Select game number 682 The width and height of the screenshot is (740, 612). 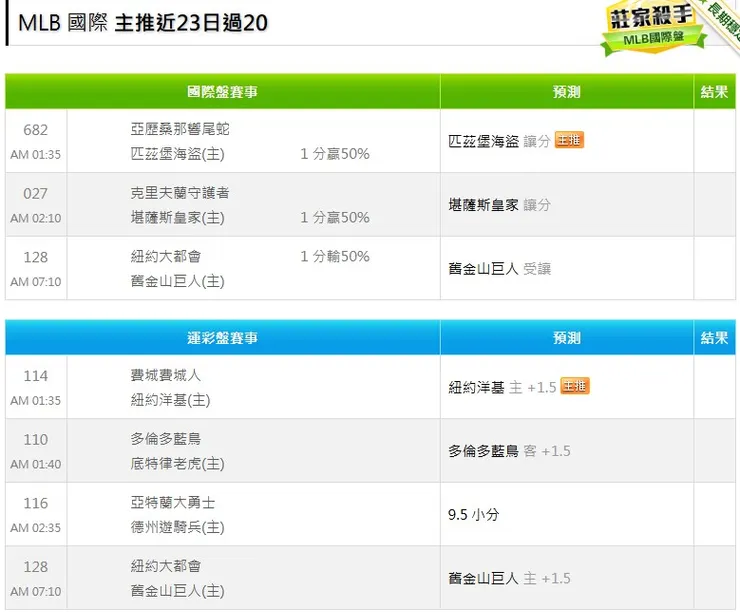click(35, 130)
